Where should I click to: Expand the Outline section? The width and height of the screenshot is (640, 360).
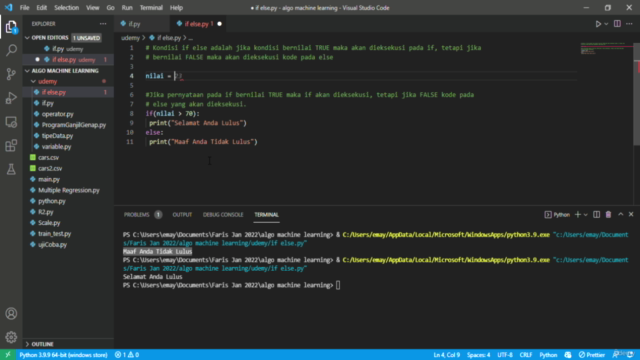pos(68,344)
